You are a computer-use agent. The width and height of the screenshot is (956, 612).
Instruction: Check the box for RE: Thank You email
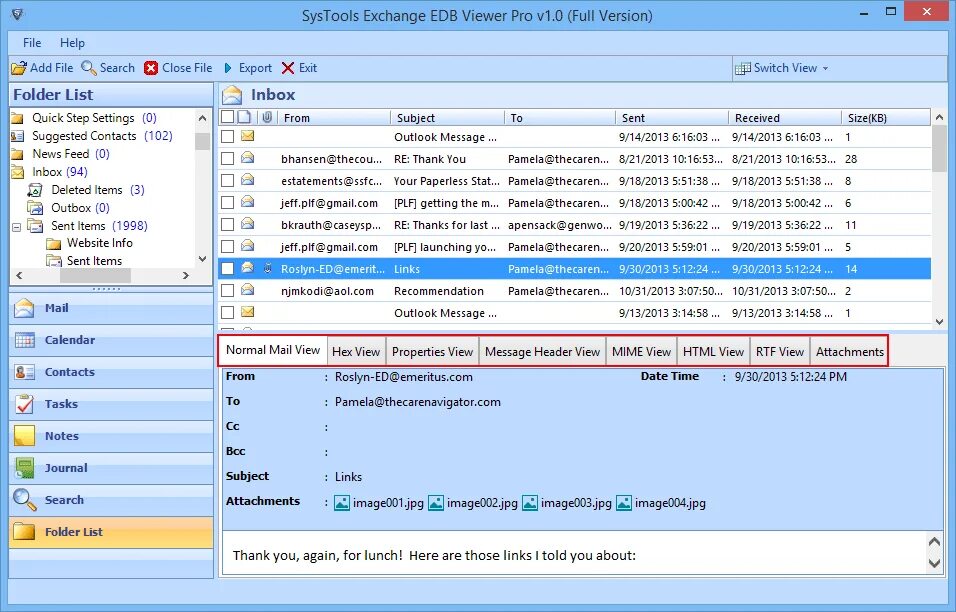coord(227,159)
